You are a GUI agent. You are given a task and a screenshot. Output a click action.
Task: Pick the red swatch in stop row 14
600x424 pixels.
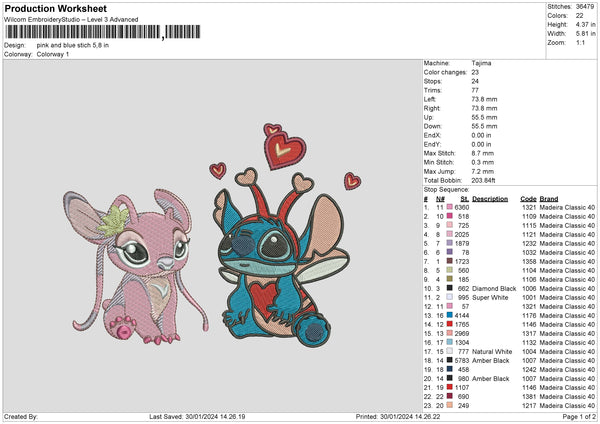pyautogui.click(x=450, y=324)
